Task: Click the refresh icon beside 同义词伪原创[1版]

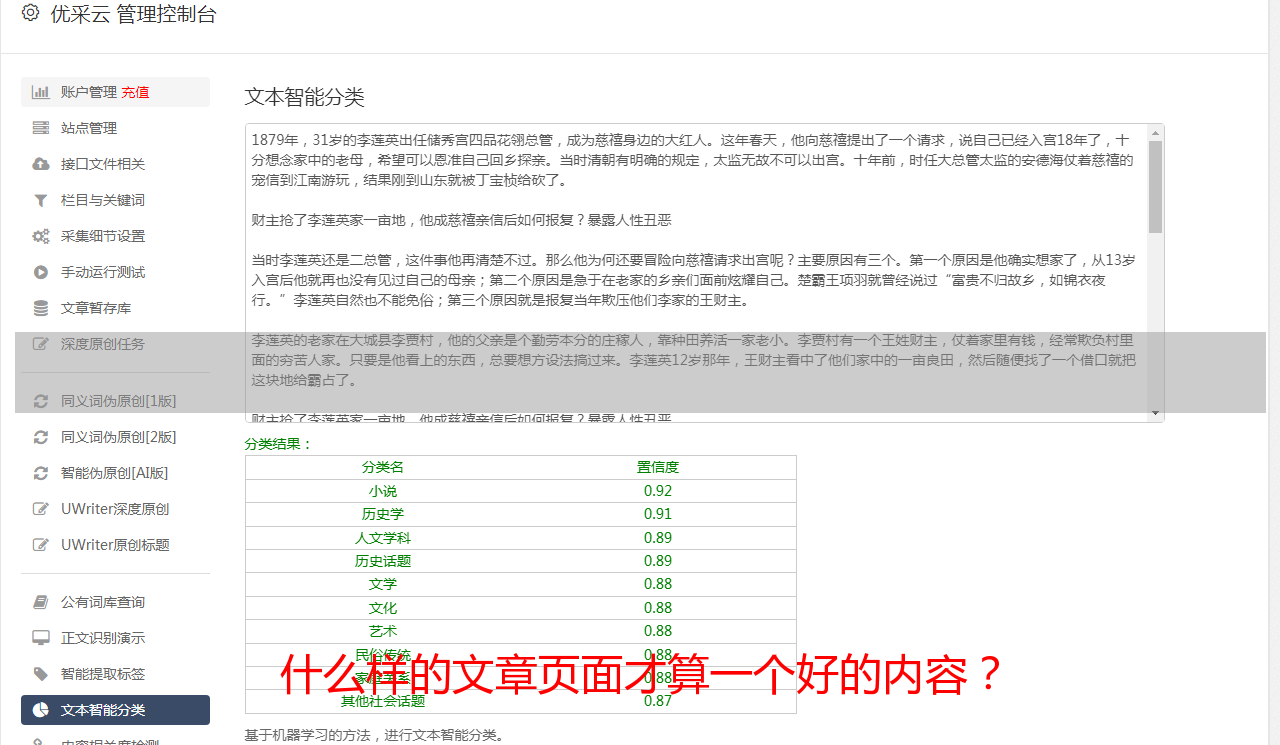Action: (41, 401)
